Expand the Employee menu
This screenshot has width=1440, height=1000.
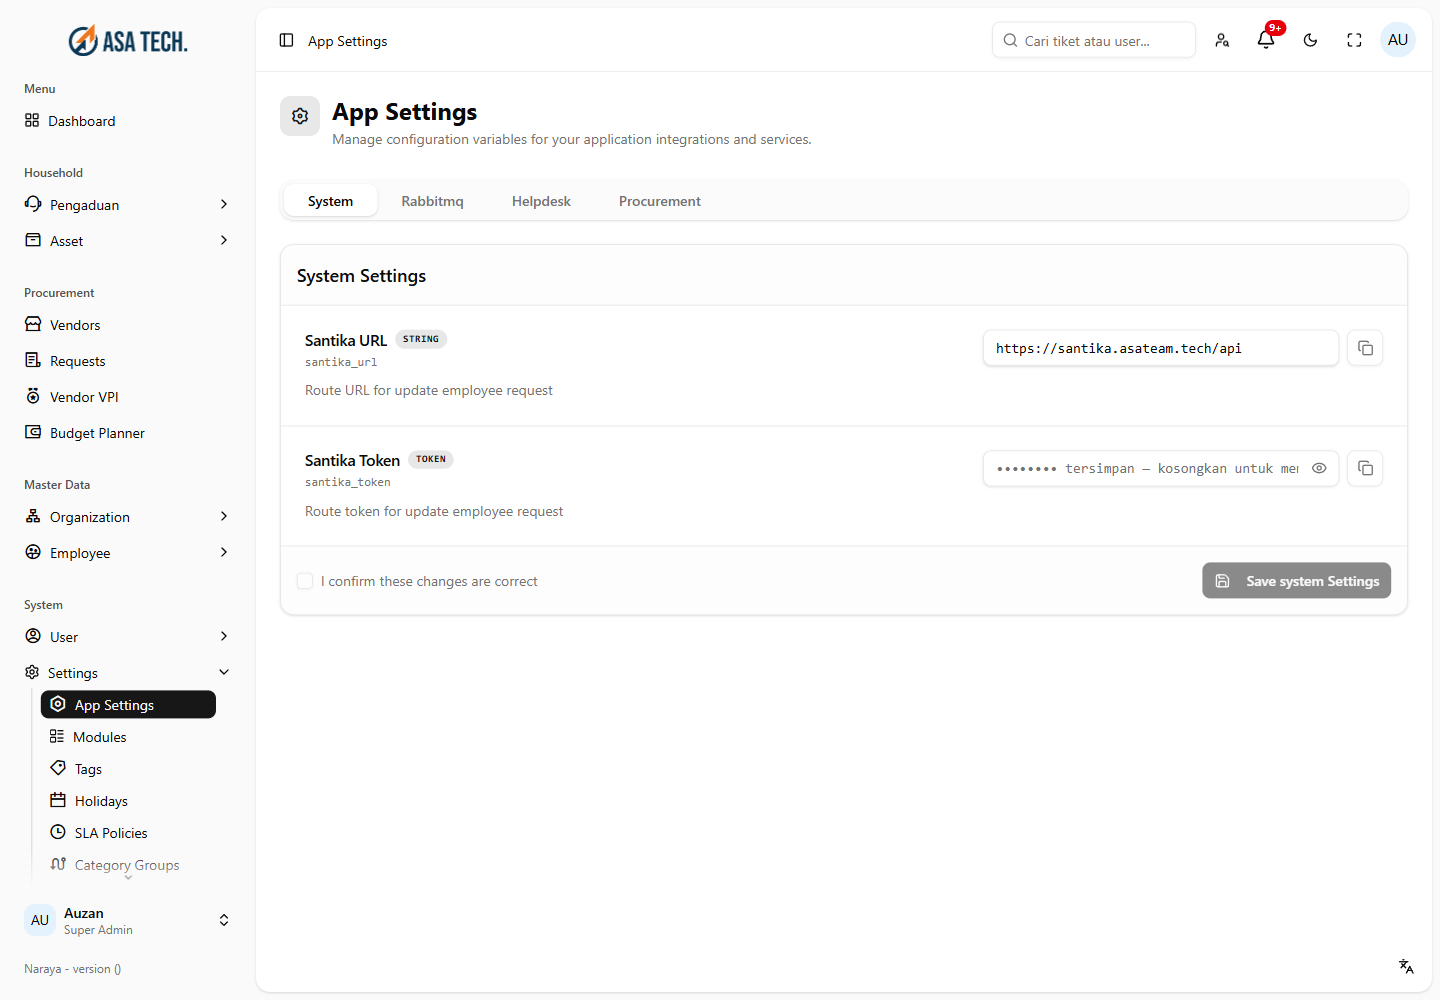[x=128, y=553]
